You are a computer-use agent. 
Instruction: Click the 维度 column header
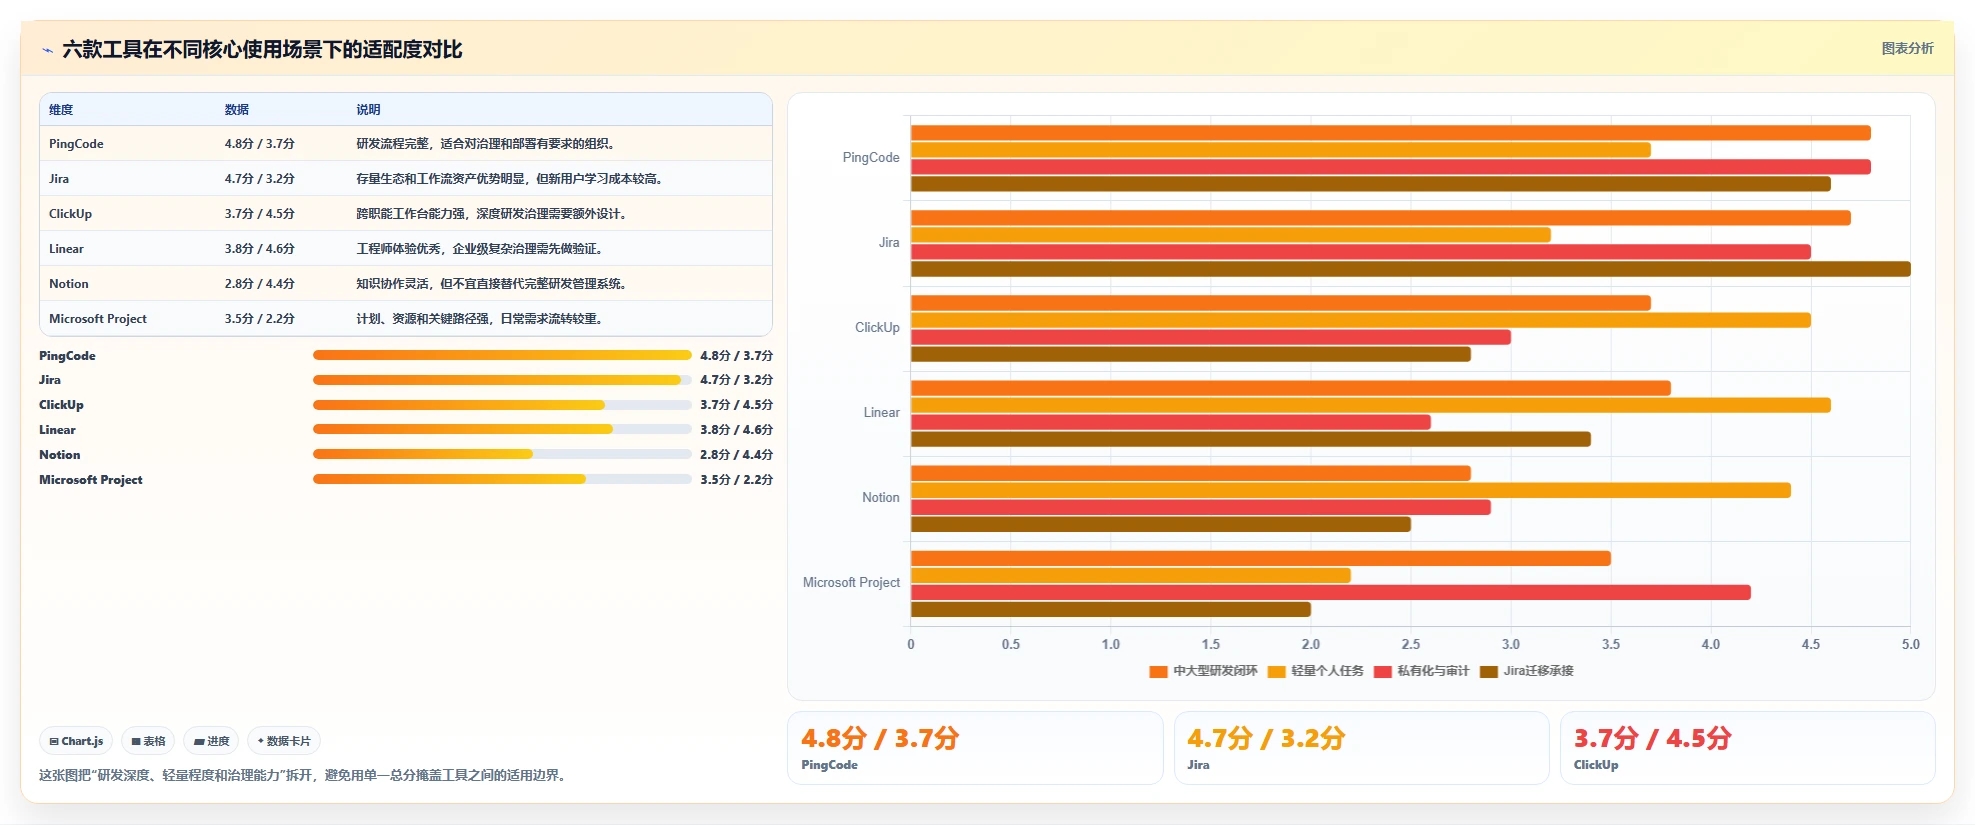pyautogui.click(x=61, y=110)
